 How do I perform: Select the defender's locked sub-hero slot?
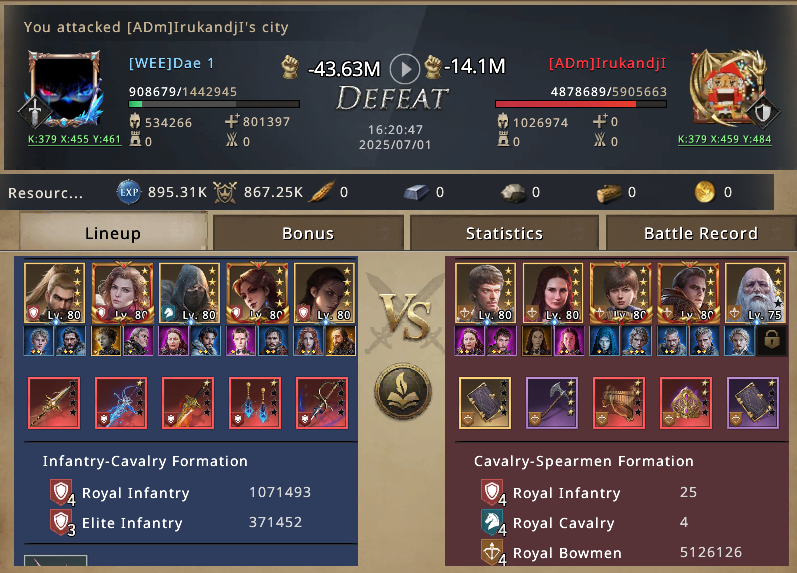pyautogui.click(x=772, y=340)
